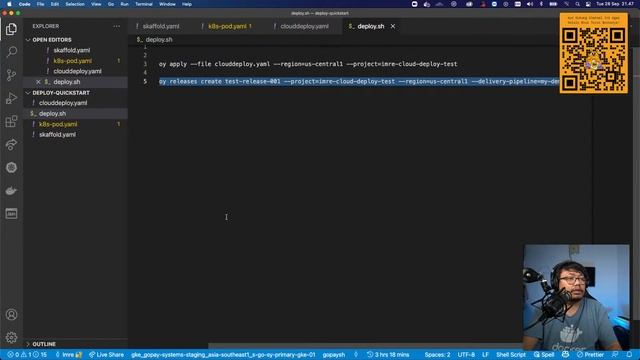This screenshot has width=640, height=360.
Task: Open the Live Share activity bar icon
Action: pos(11,144)
